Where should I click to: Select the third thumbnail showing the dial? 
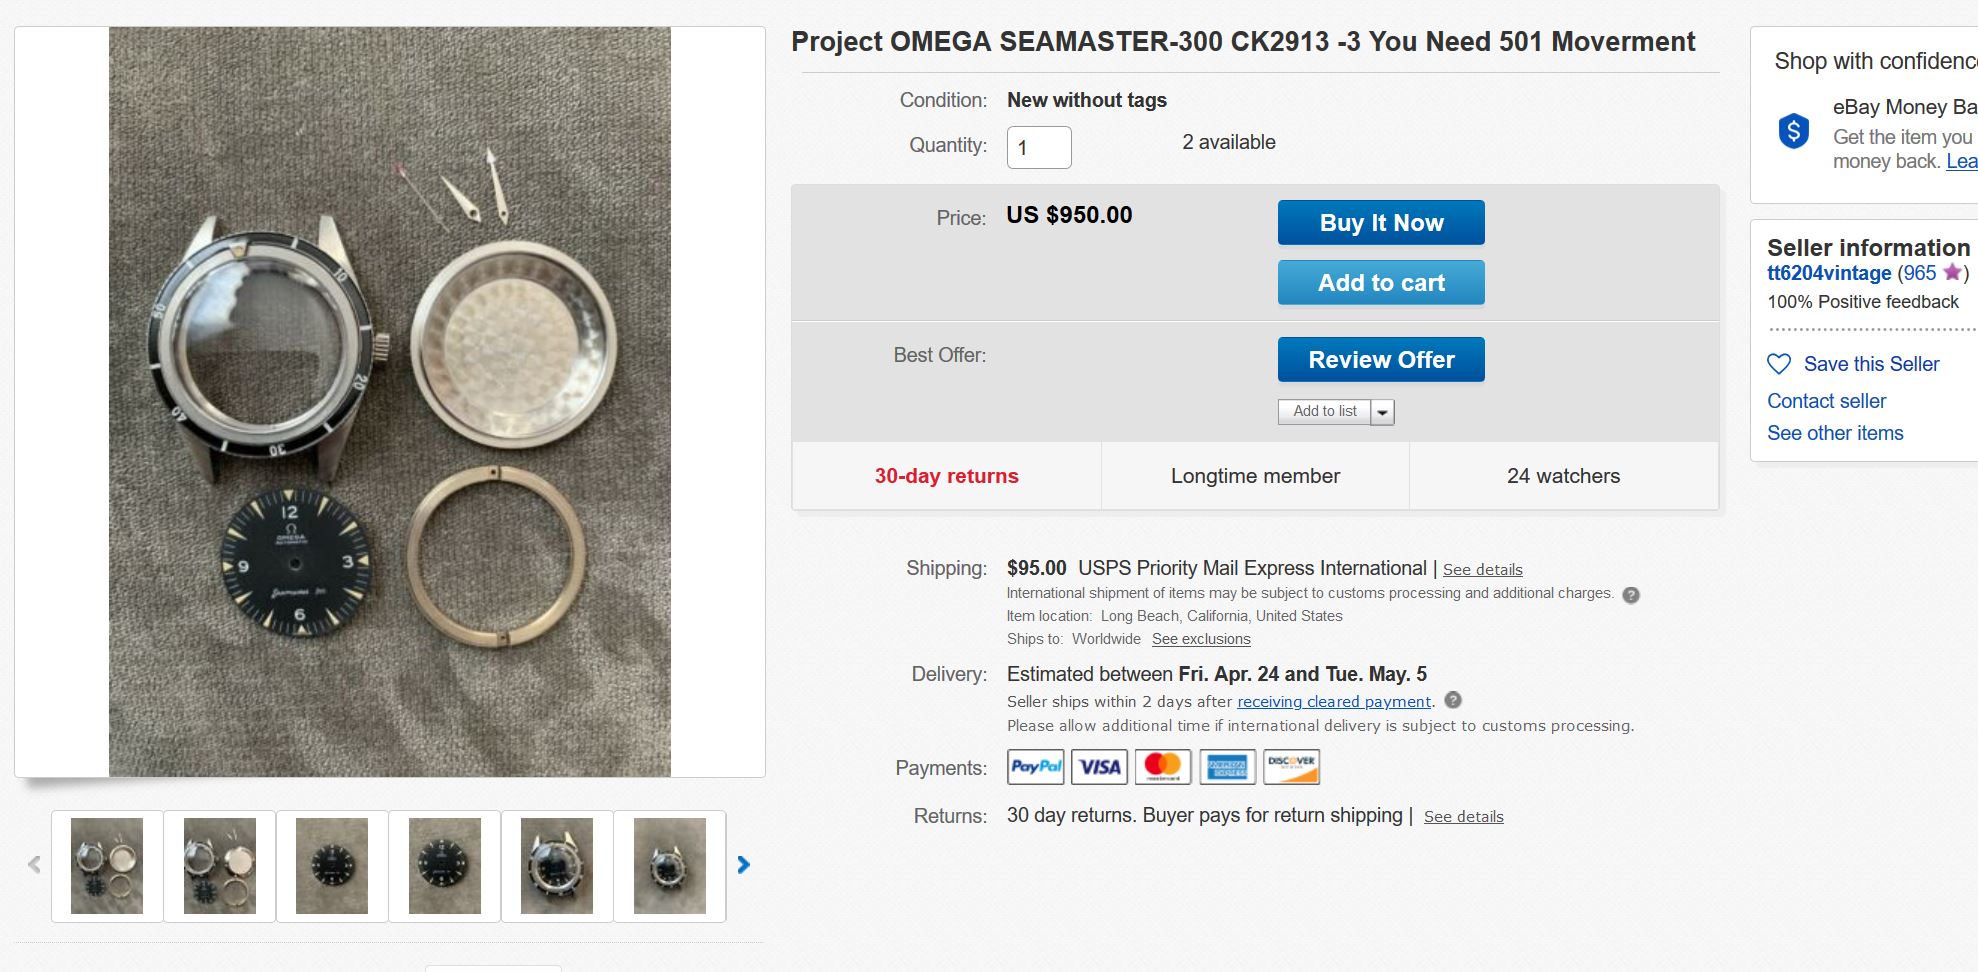pos(332,865)
